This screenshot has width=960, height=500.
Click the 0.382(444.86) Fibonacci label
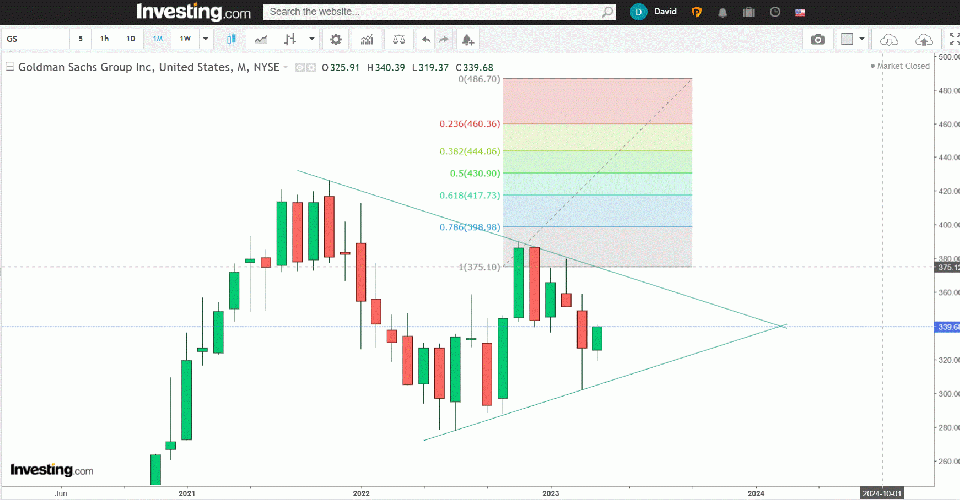point(470,151)
